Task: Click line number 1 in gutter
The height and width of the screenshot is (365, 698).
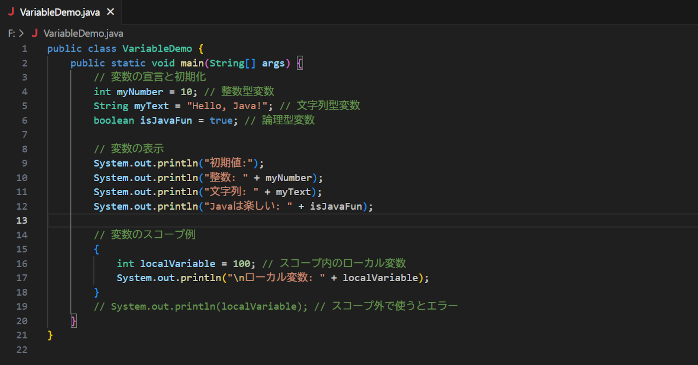Action: point(24,49)
